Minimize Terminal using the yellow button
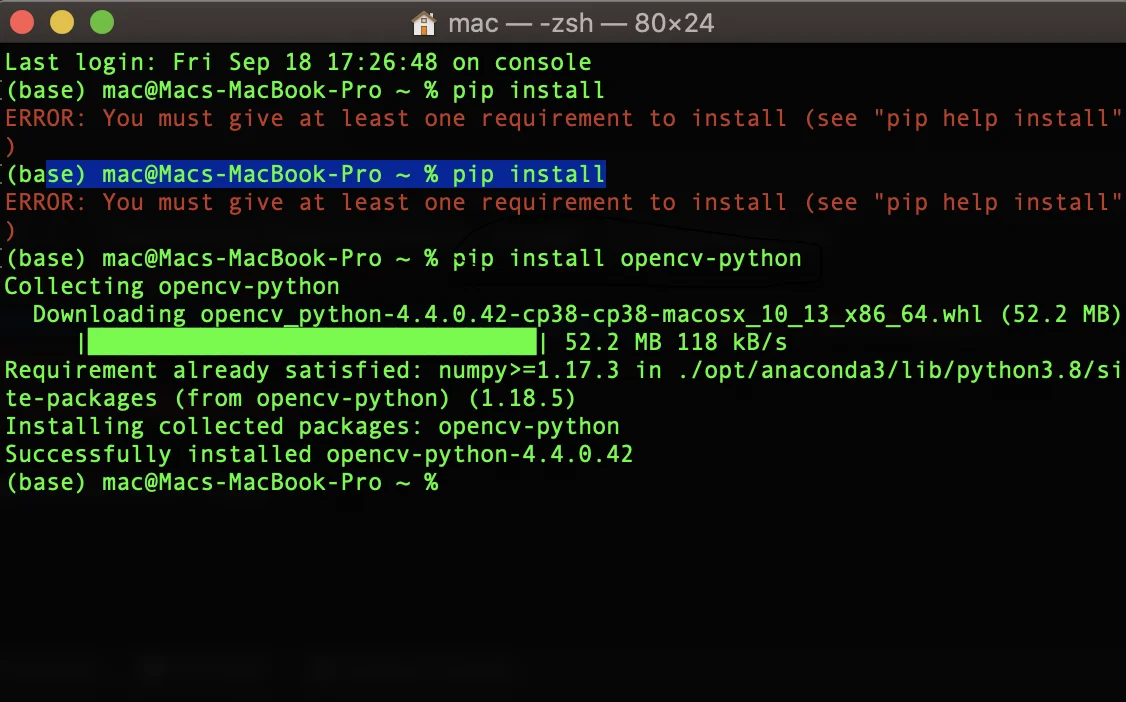The height and width of the screenshot is (702, 1126). 61,21
